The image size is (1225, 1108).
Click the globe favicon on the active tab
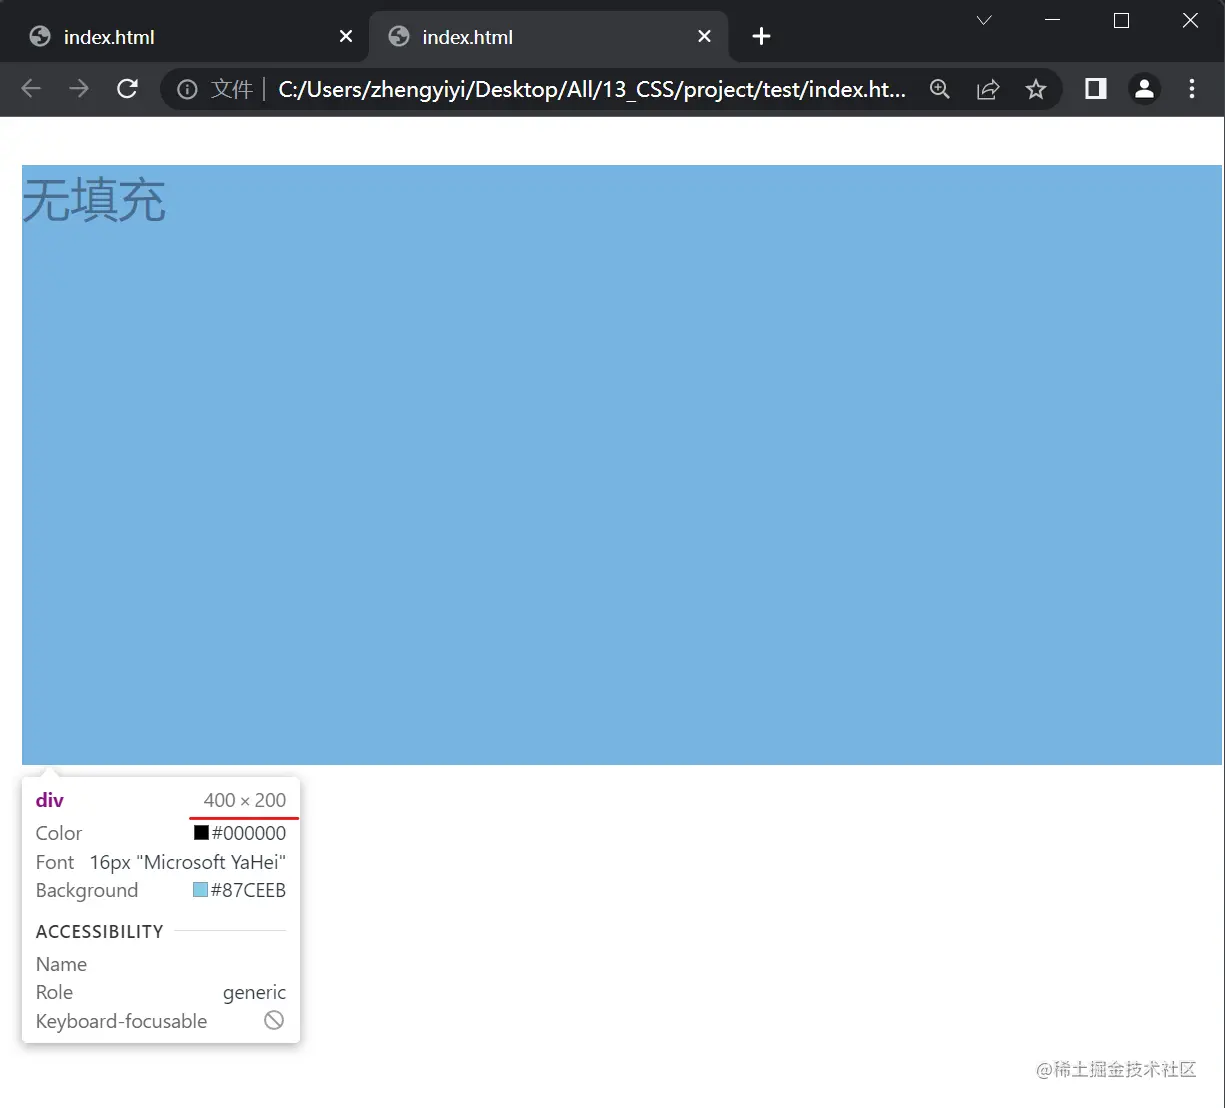399,36
